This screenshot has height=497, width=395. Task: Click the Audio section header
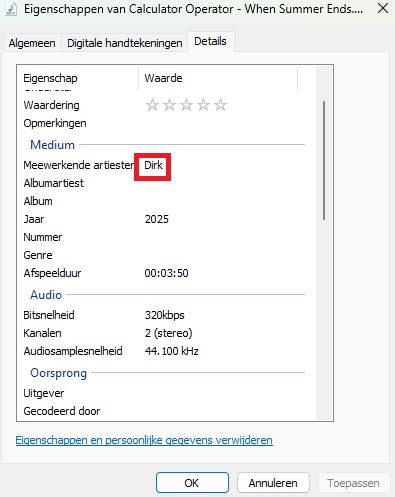point(46,295)
